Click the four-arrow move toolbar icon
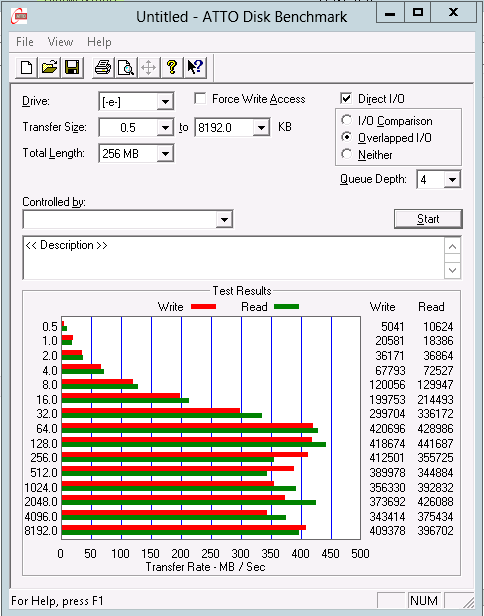The image size is (484, 616). pyautogui.click(x=148, y=67)
